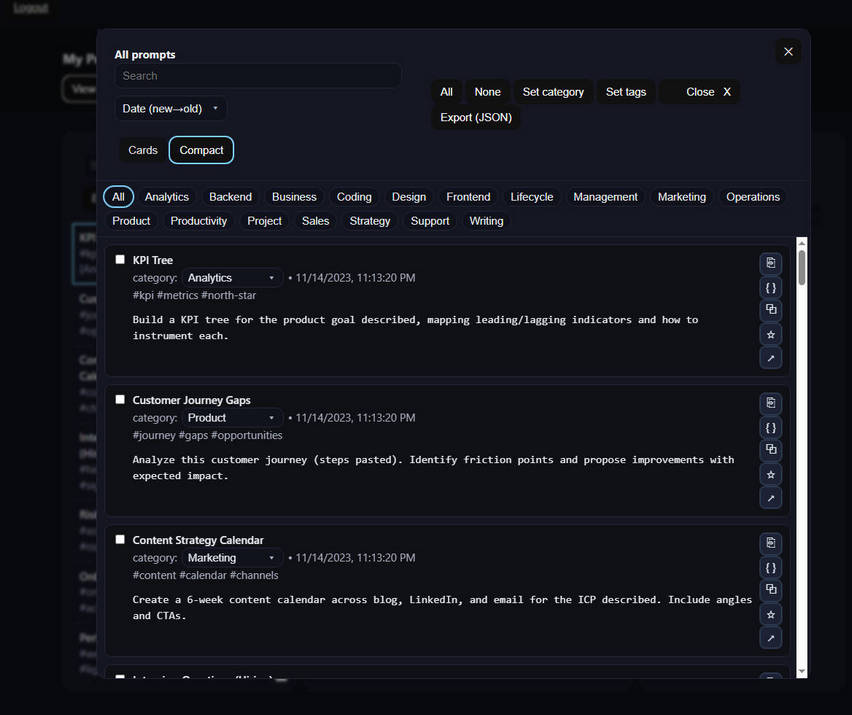Click the arrow icon on Content Strategy Calendar
This screenshot has height=715, width=852.
point(770,638)
